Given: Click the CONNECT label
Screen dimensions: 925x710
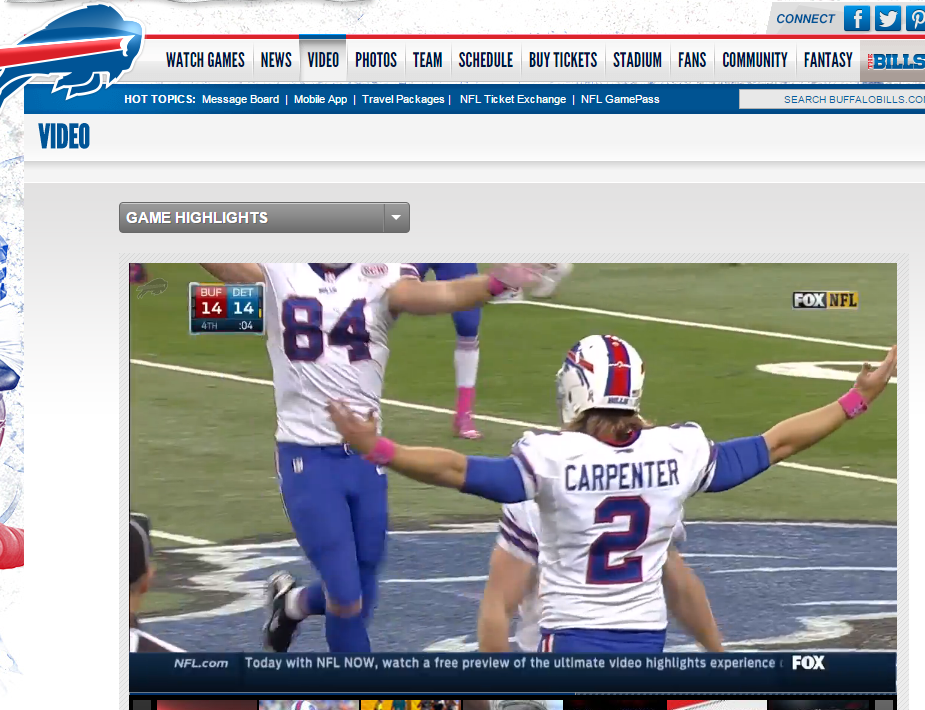Looking at the screenshot, I should (805, 19).
